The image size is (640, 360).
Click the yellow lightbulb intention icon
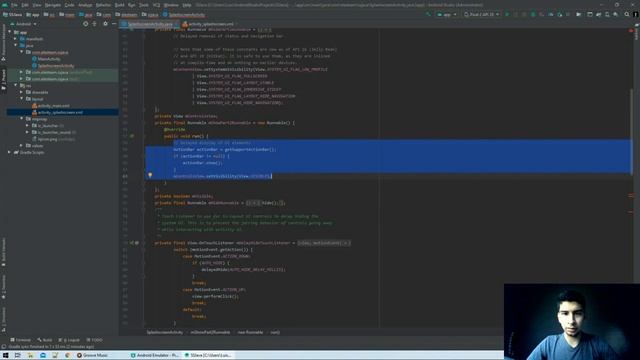click(150, 176)
